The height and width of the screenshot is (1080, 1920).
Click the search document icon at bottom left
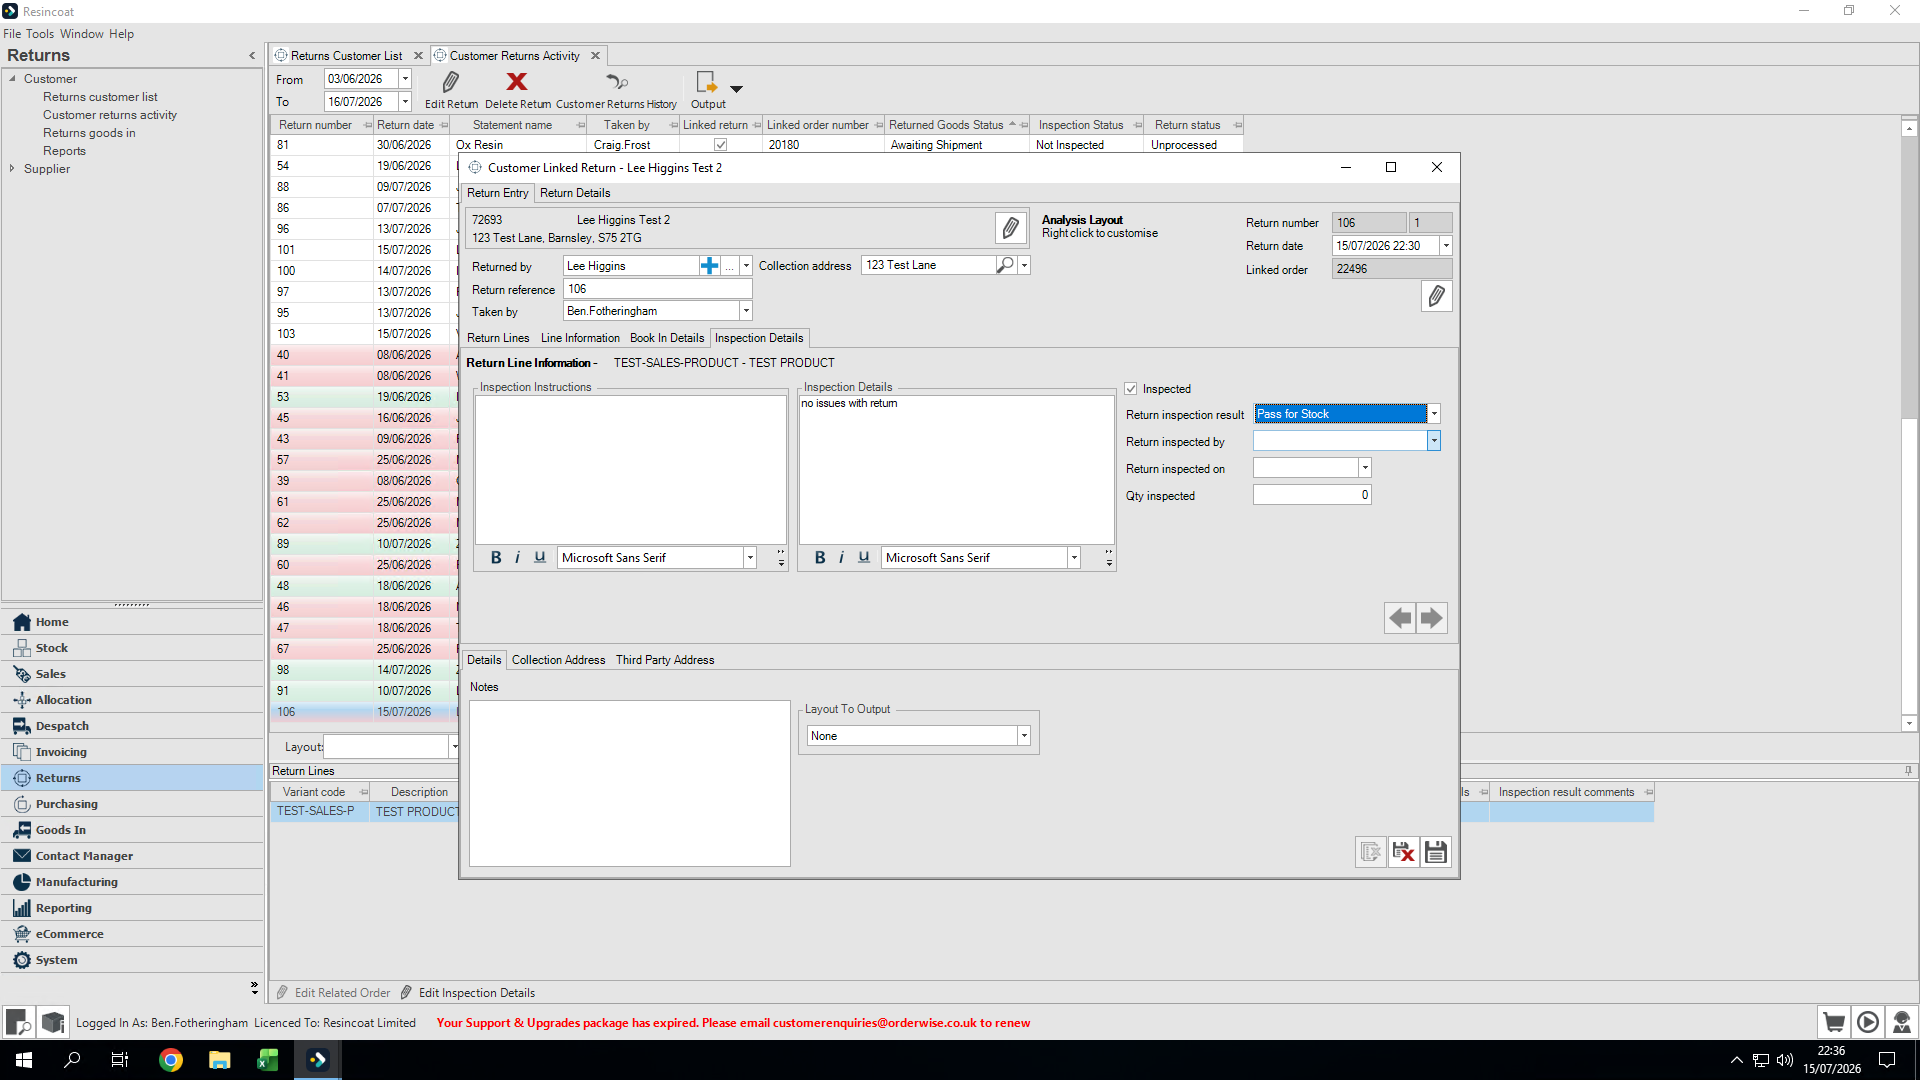coord(19,1022)
